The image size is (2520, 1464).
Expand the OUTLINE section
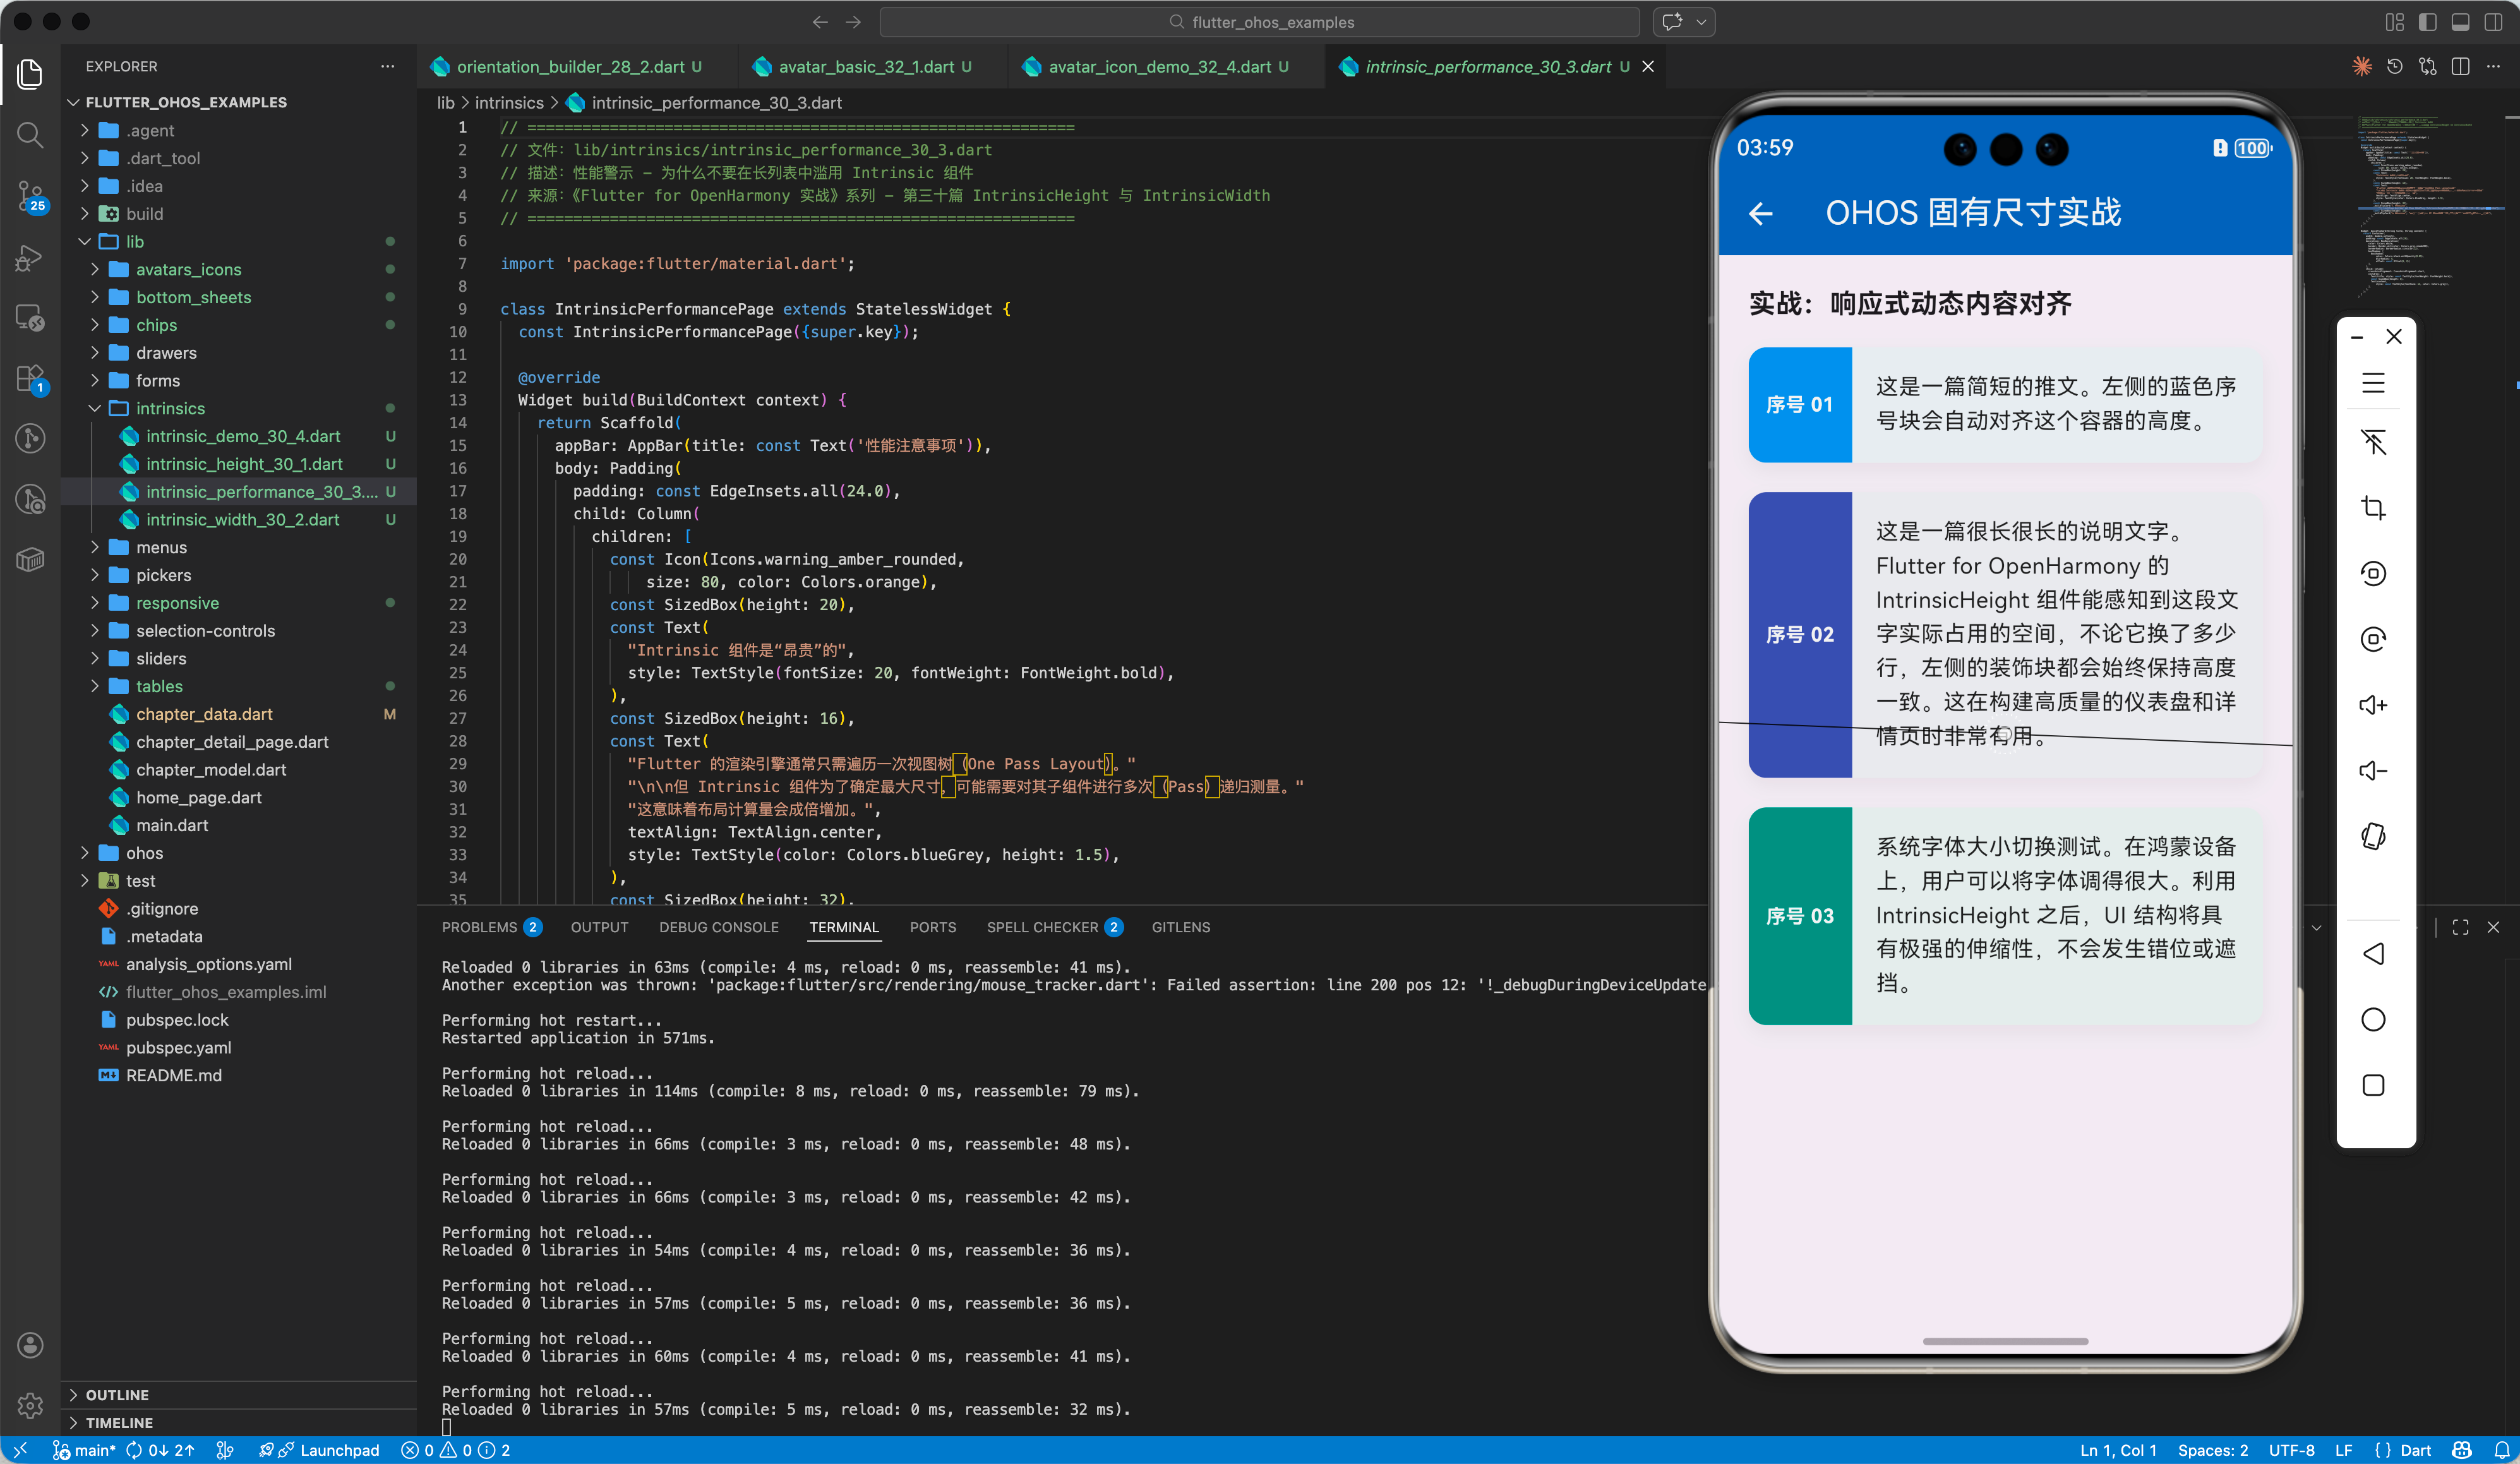tap(116, 1394)
